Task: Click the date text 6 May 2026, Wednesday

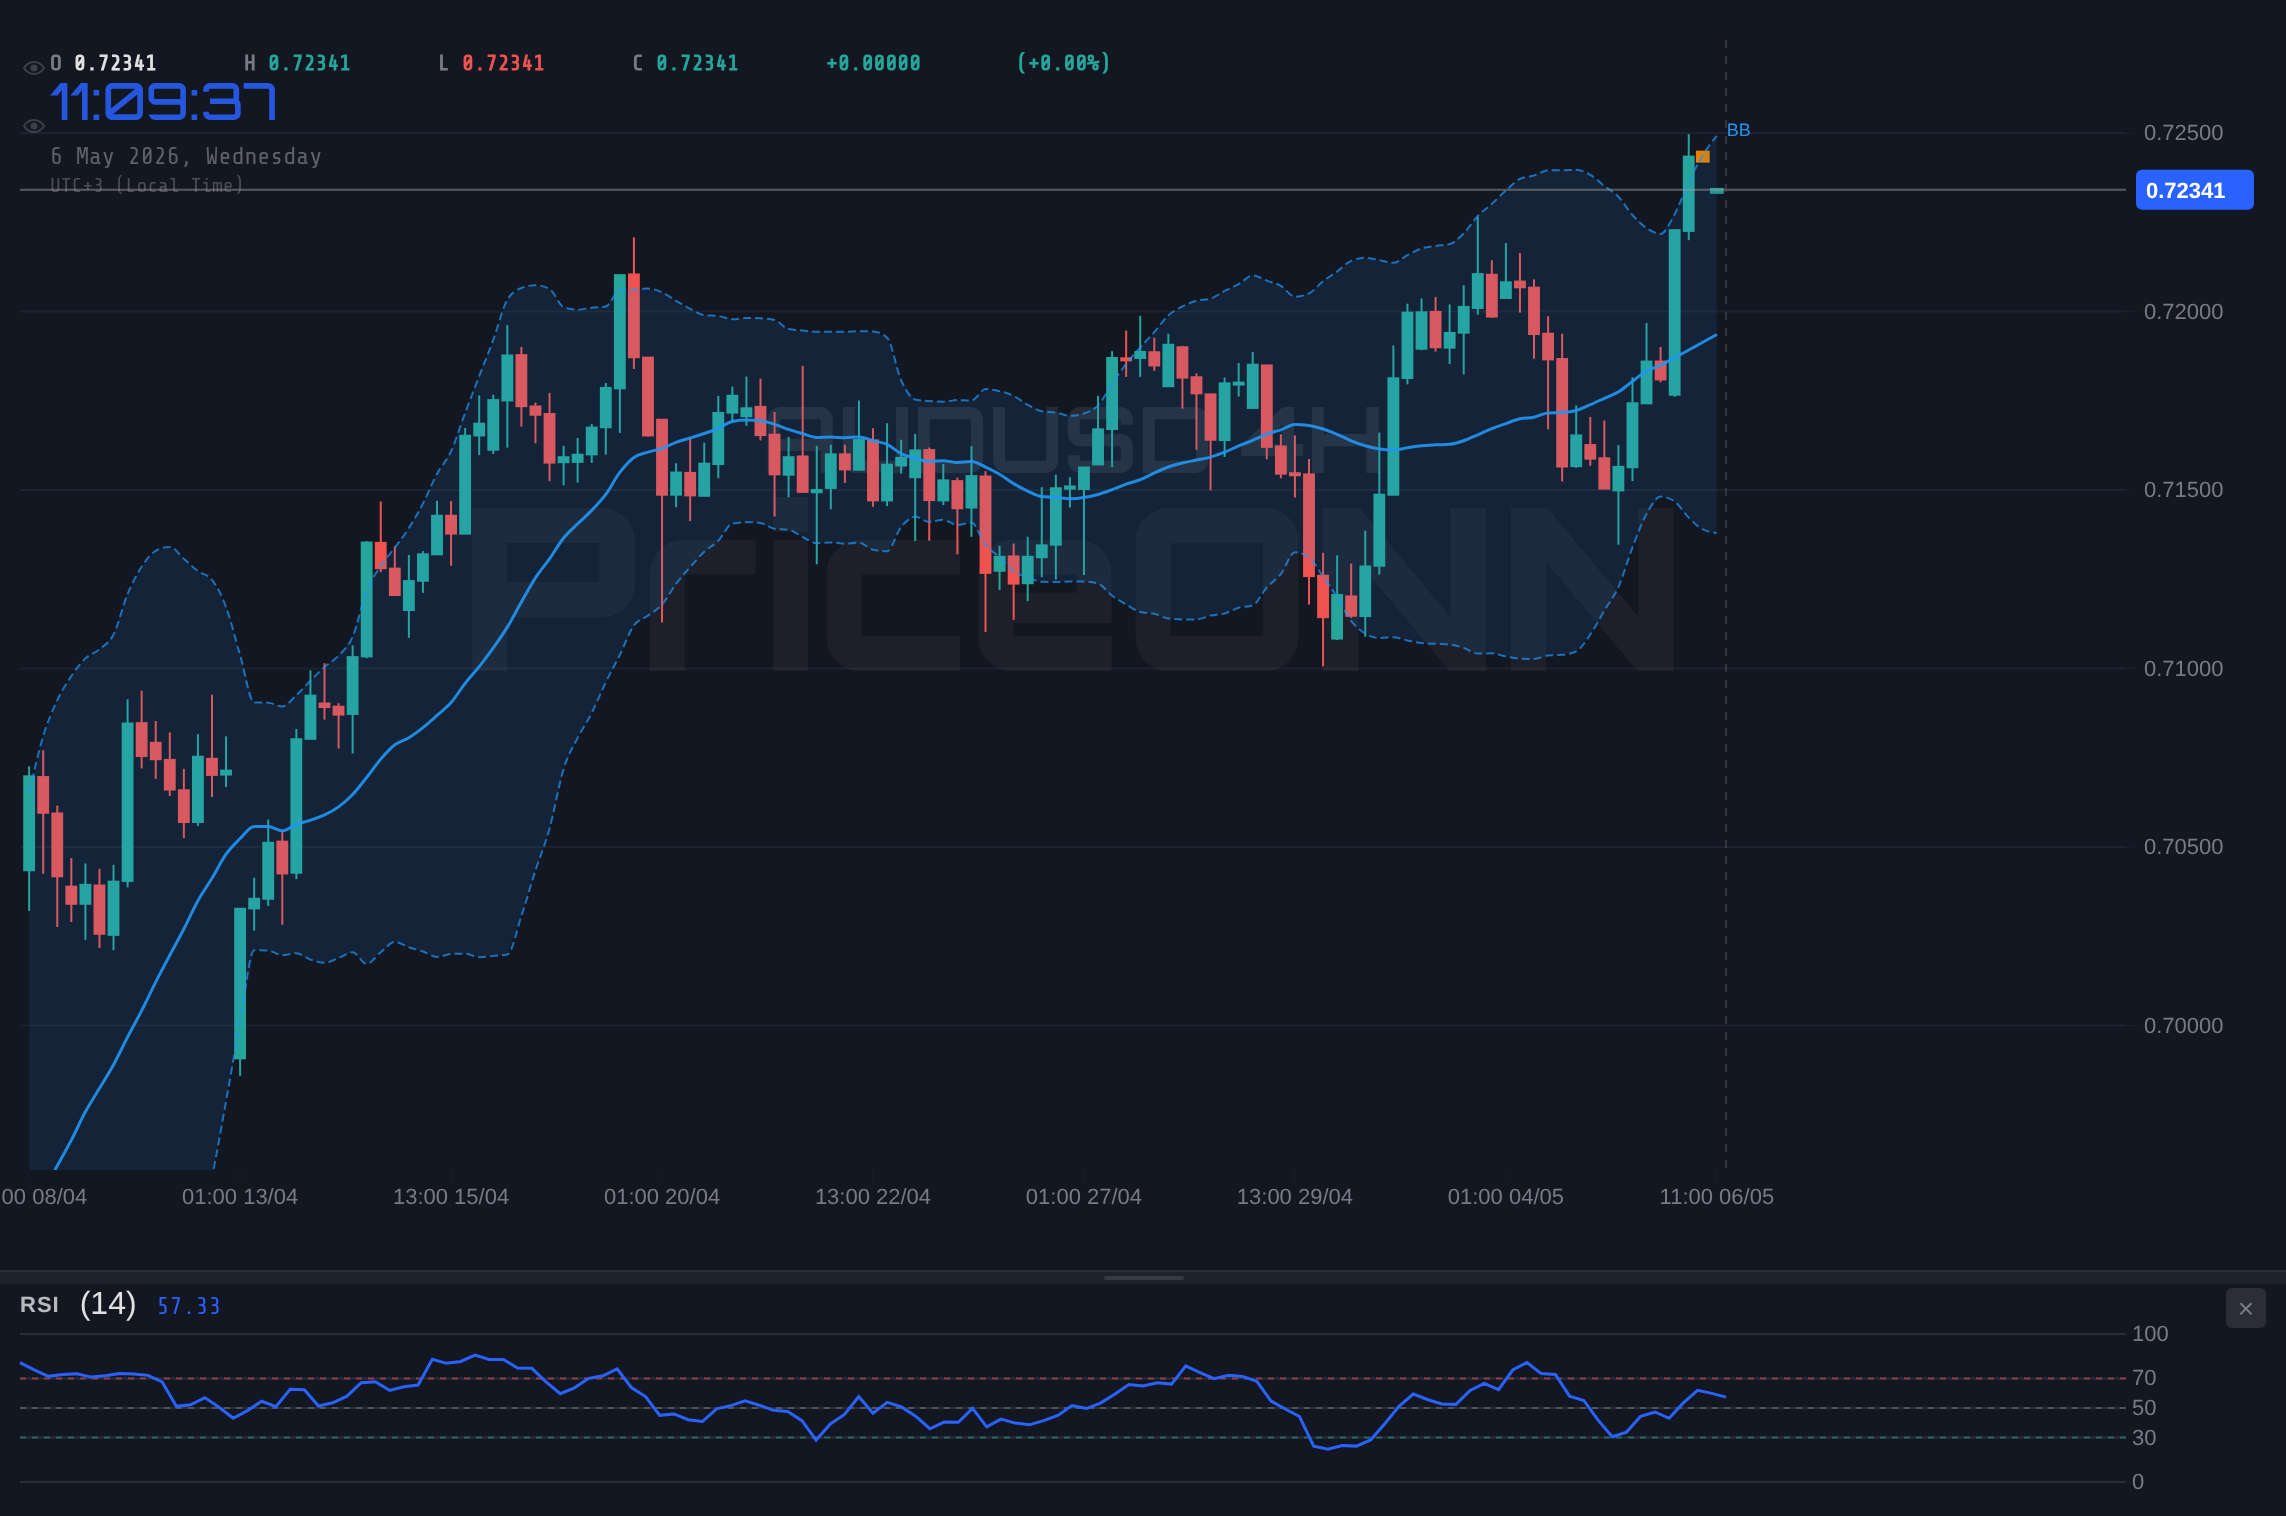Action: [x=186, y=156]
